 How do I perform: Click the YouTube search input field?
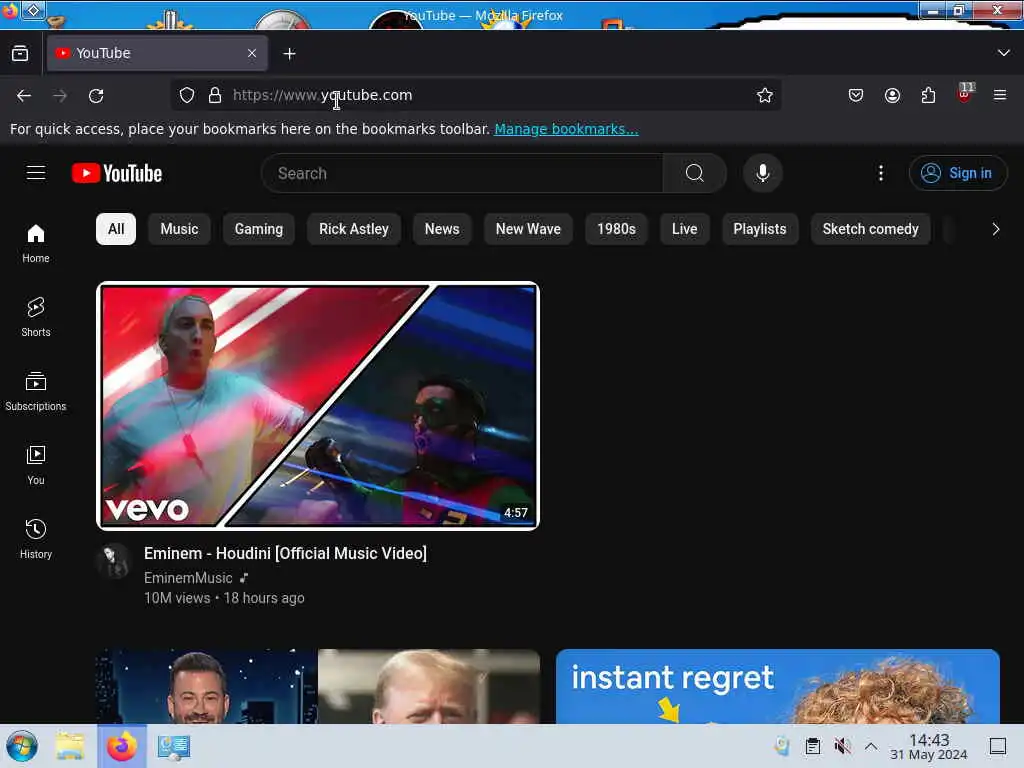pos(462,173)
